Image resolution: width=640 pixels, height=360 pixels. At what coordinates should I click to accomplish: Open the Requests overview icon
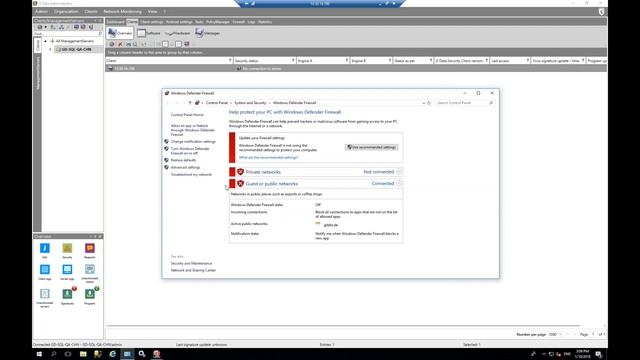[90, 248]
